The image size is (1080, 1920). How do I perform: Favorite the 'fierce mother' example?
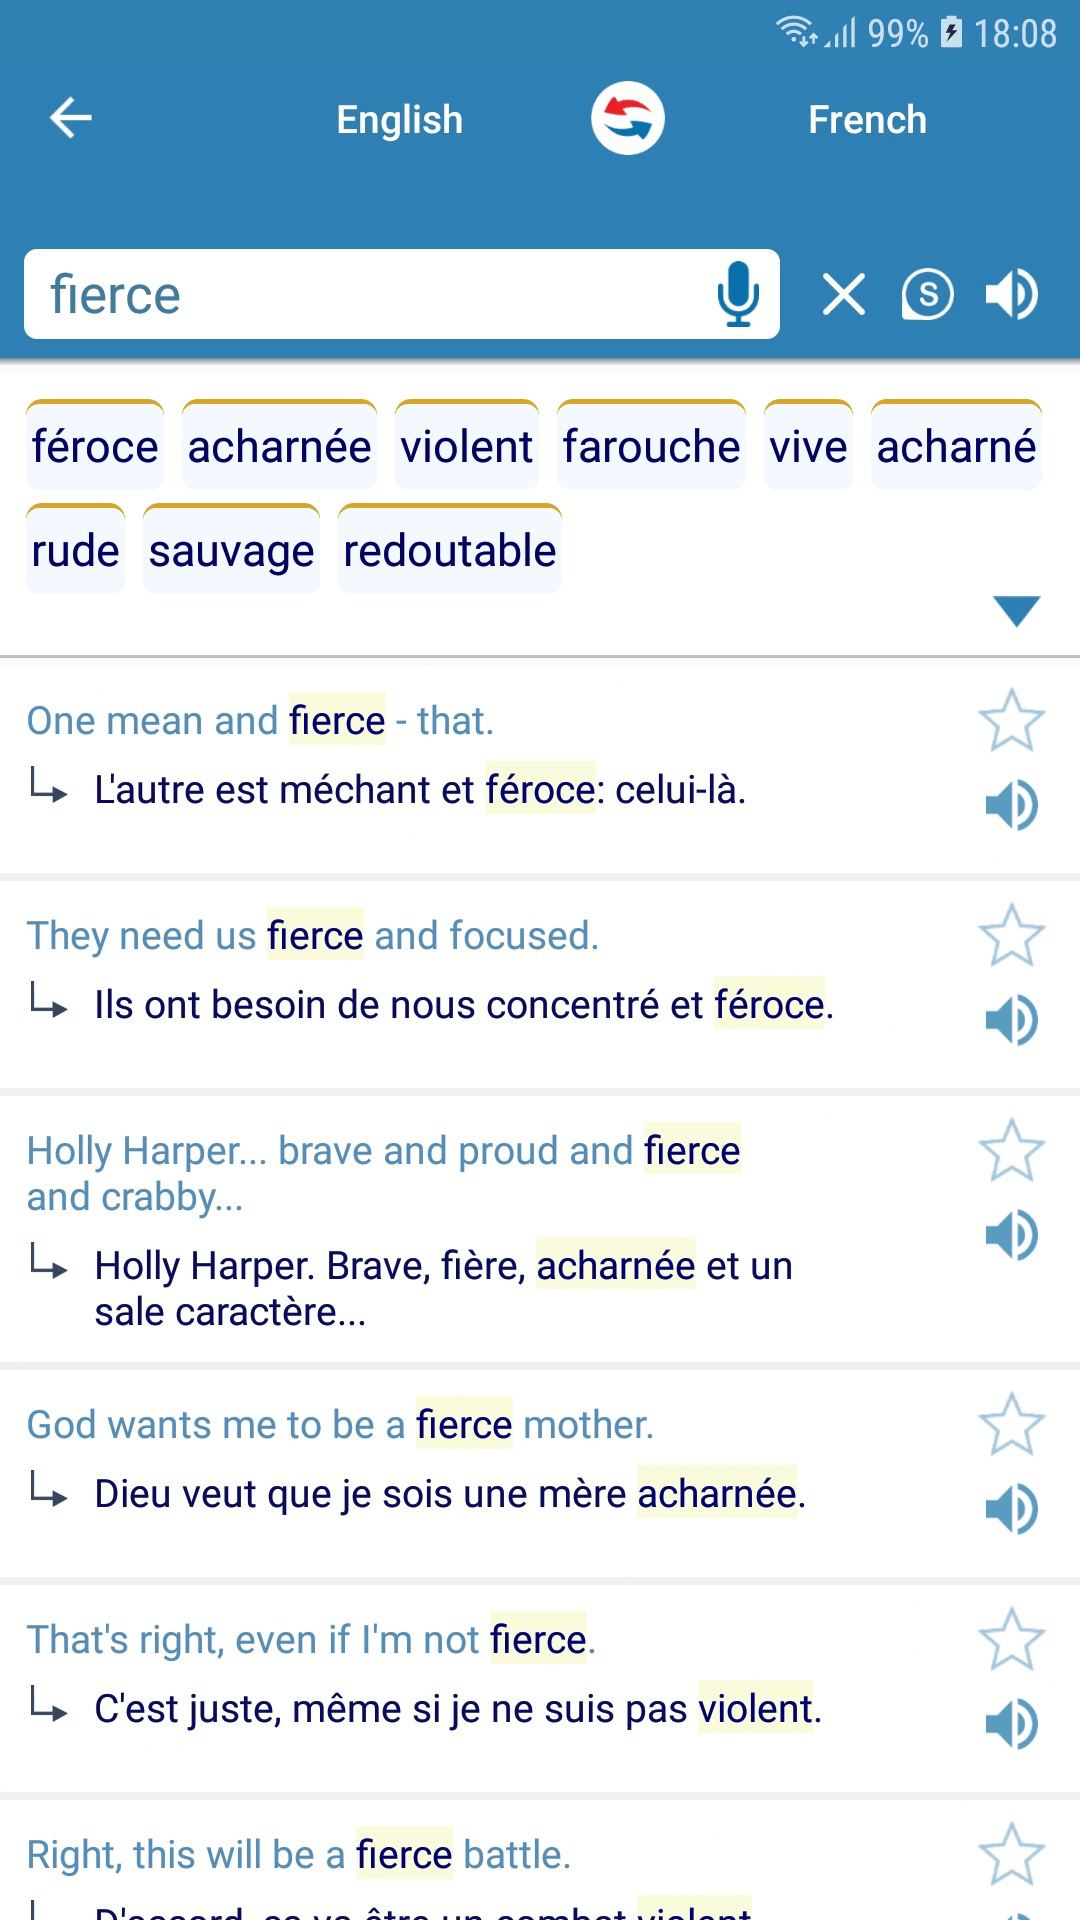pos(1012,1427)
